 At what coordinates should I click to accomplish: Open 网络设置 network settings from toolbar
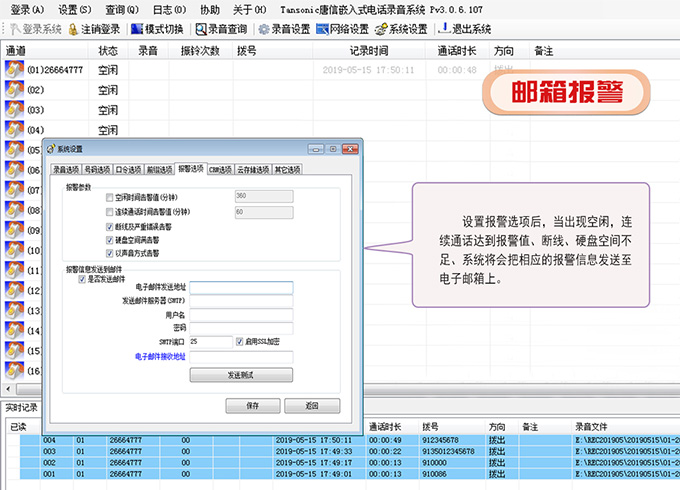pos(322,29)
